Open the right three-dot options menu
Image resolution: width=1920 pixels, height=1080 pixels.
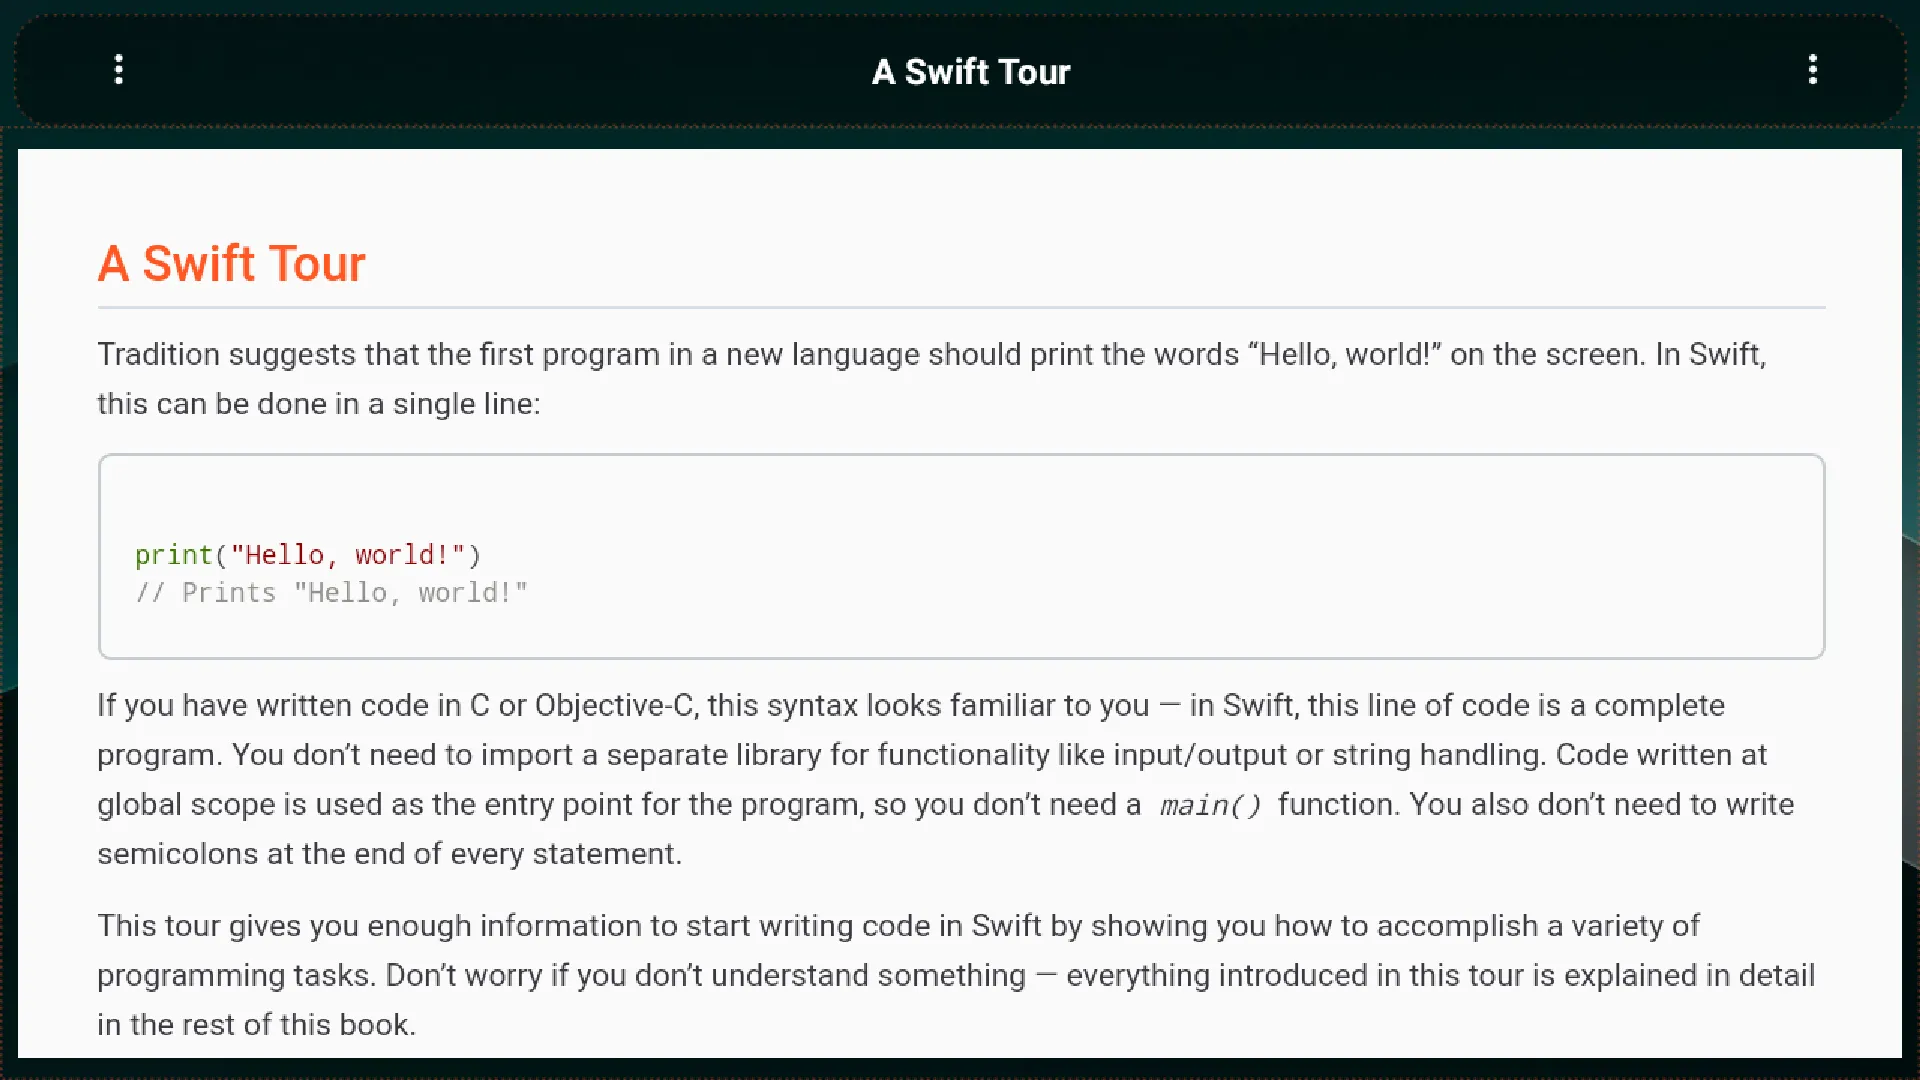click(1812, 70)
